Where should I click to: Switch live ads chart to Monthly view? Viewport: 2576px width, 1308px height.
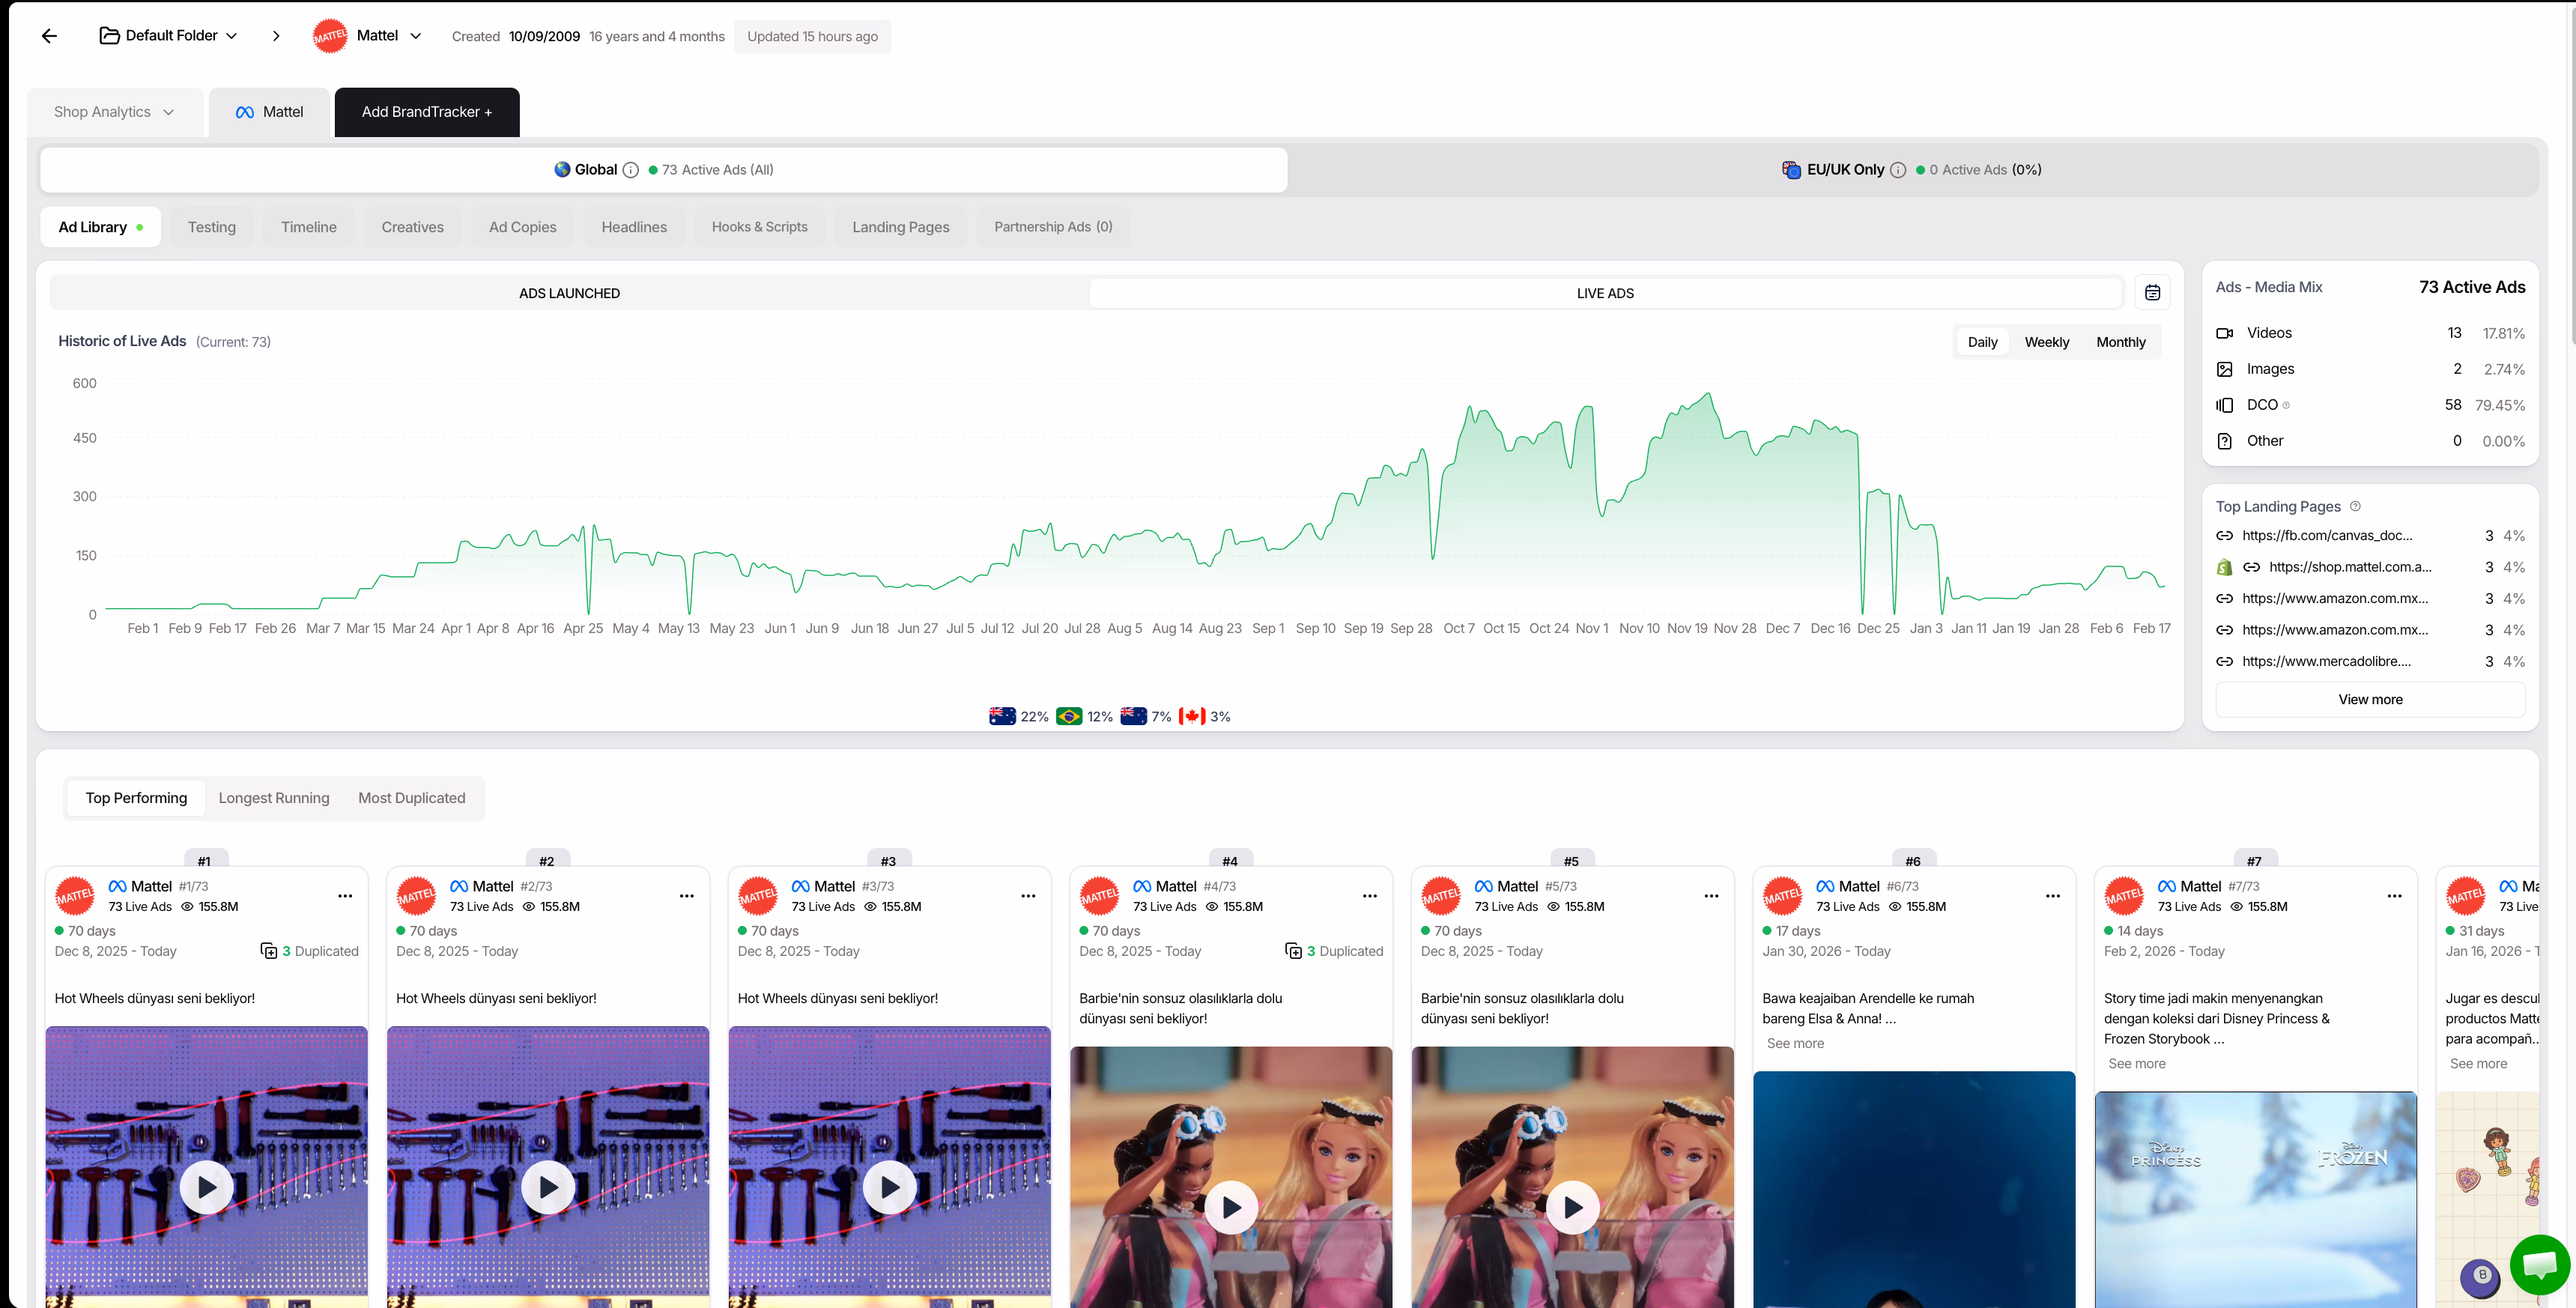click(x=2120, y=341)
